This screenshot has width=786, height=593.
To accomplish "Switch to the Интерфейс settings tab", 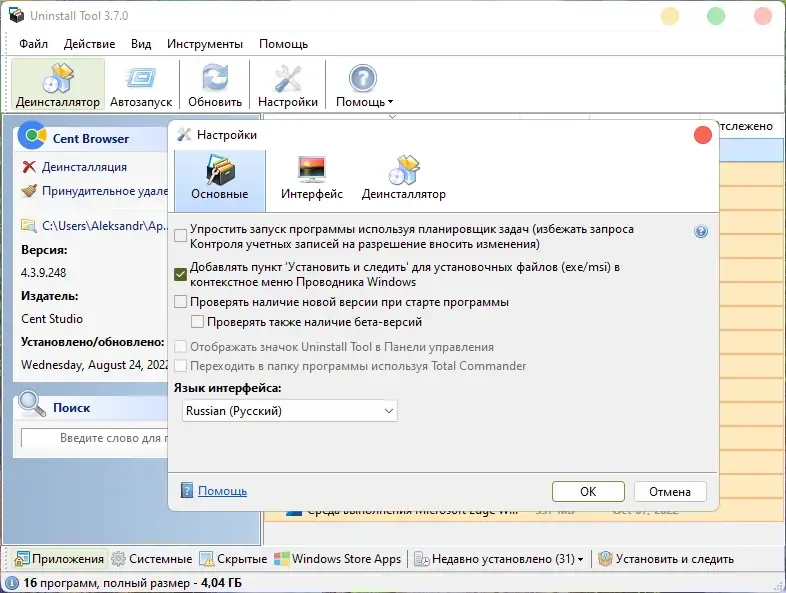I will pos(312,180).
